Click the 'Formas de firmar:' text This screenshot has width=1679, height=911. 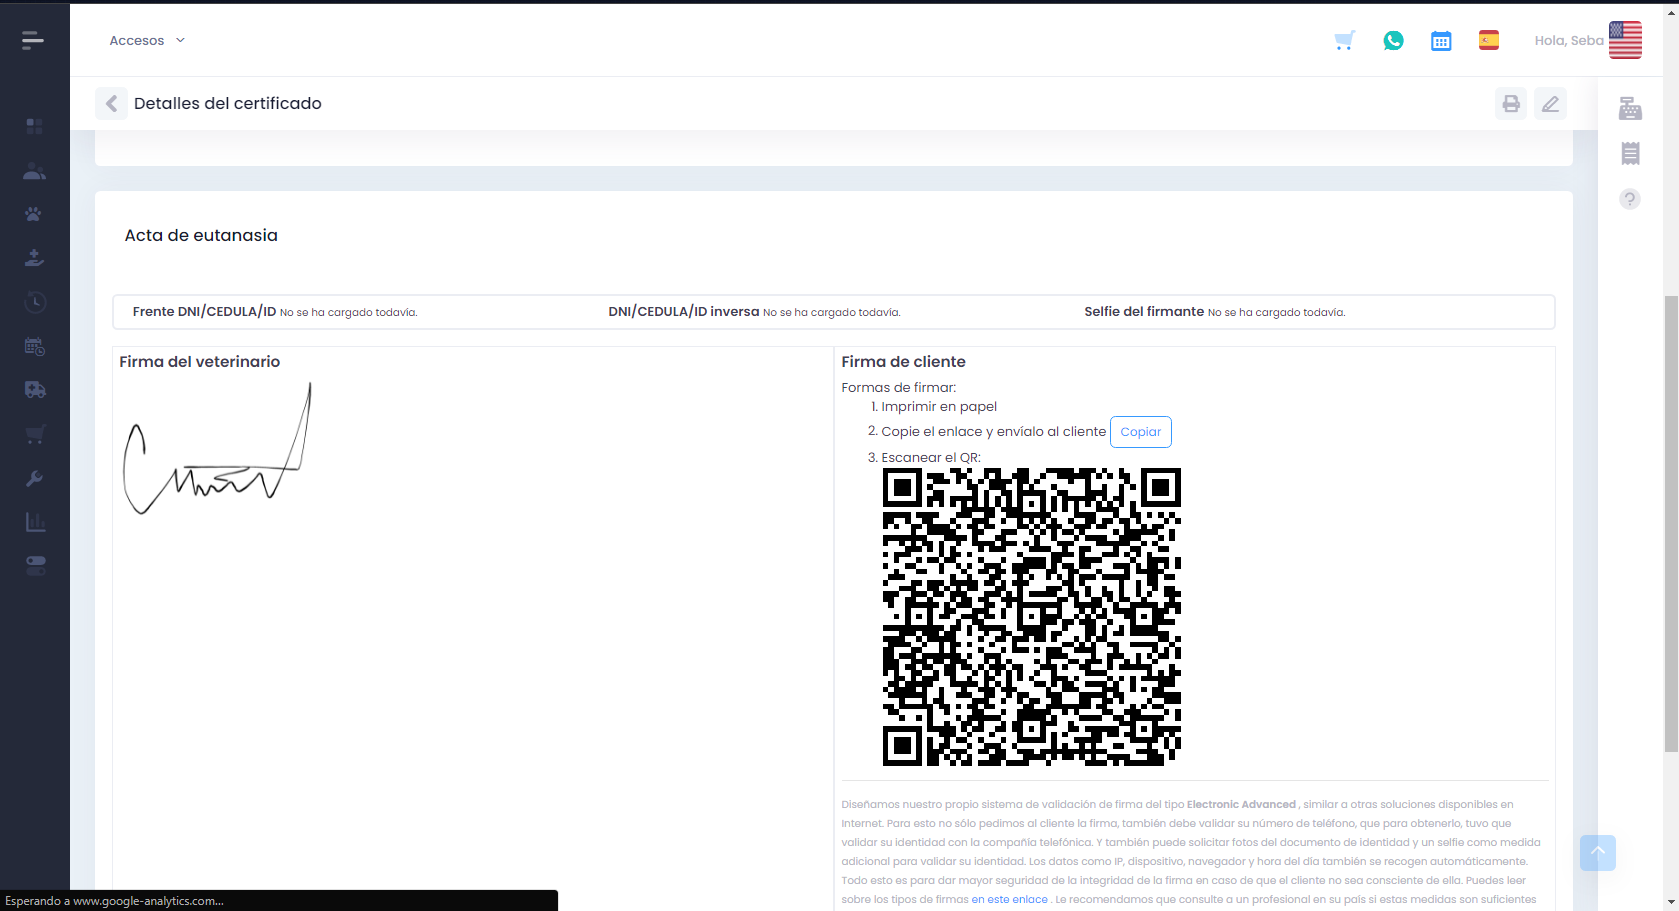pos(899,387)
